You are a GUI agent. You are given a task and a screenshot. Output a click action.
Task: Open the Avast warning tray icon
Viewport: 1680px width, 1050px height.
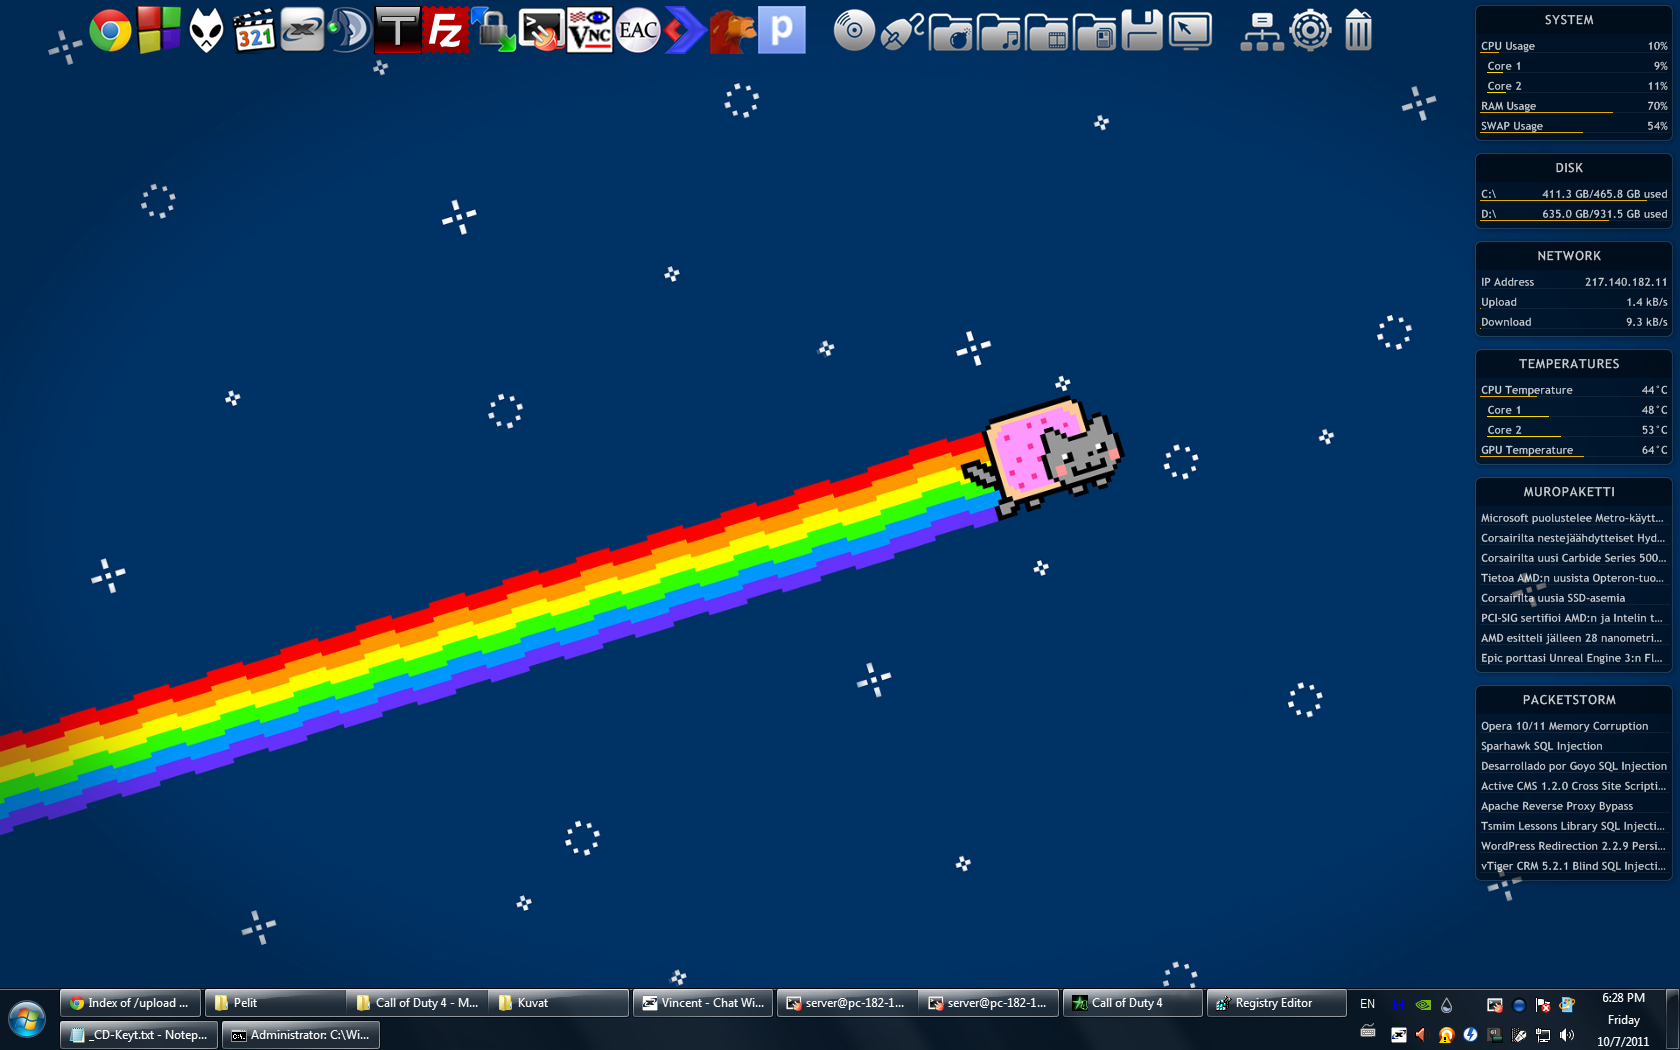pos(1446,1035)
